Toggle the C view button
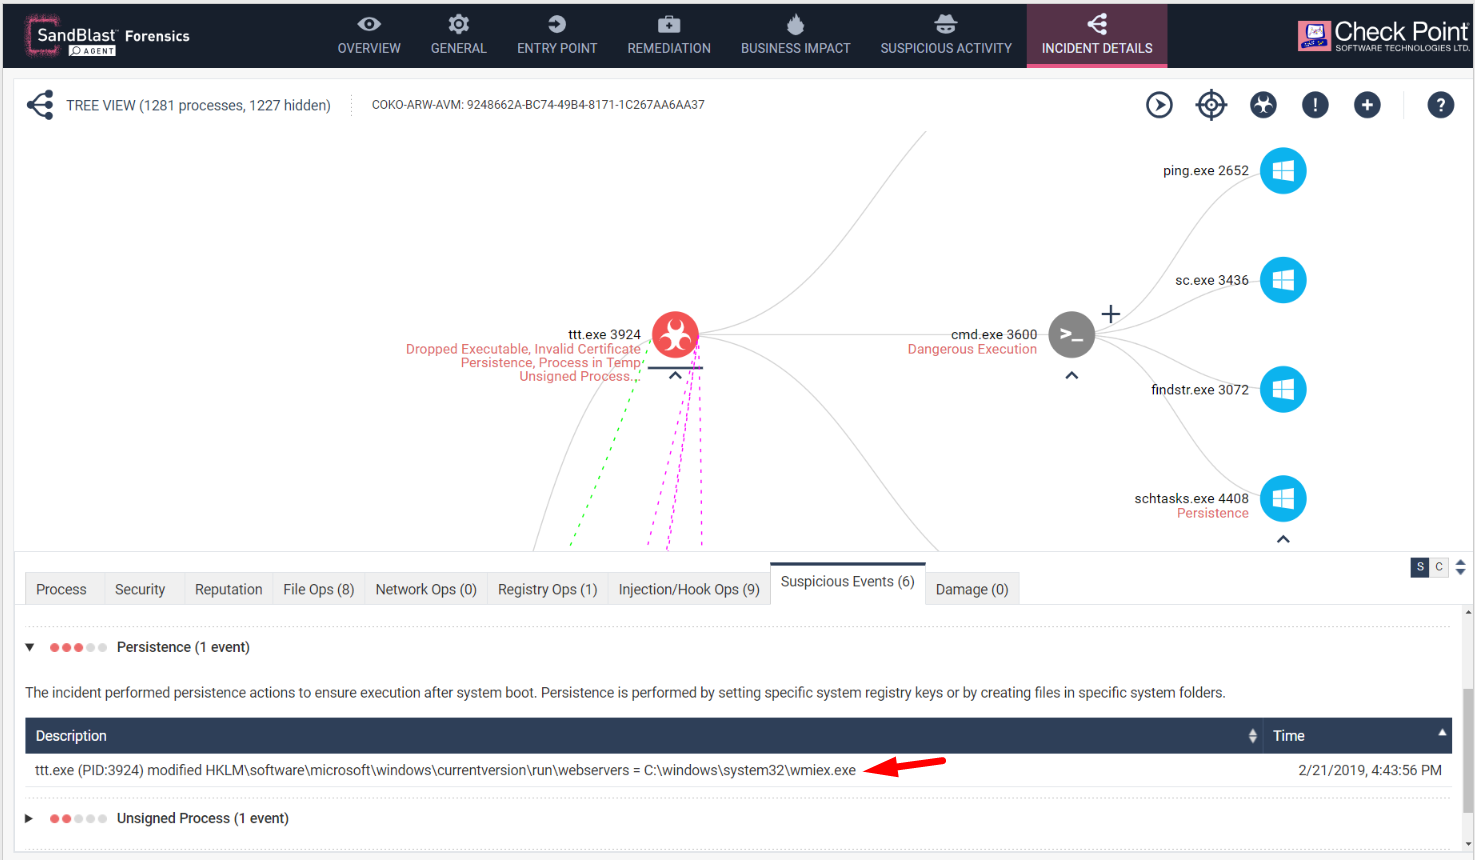Viewport: 1475px width, 860px height. click(1439, 567)
